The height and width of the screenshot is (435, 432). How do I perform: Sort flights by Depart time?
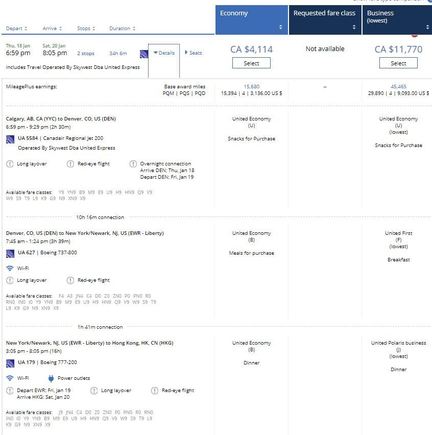click(x=16, y=28)
